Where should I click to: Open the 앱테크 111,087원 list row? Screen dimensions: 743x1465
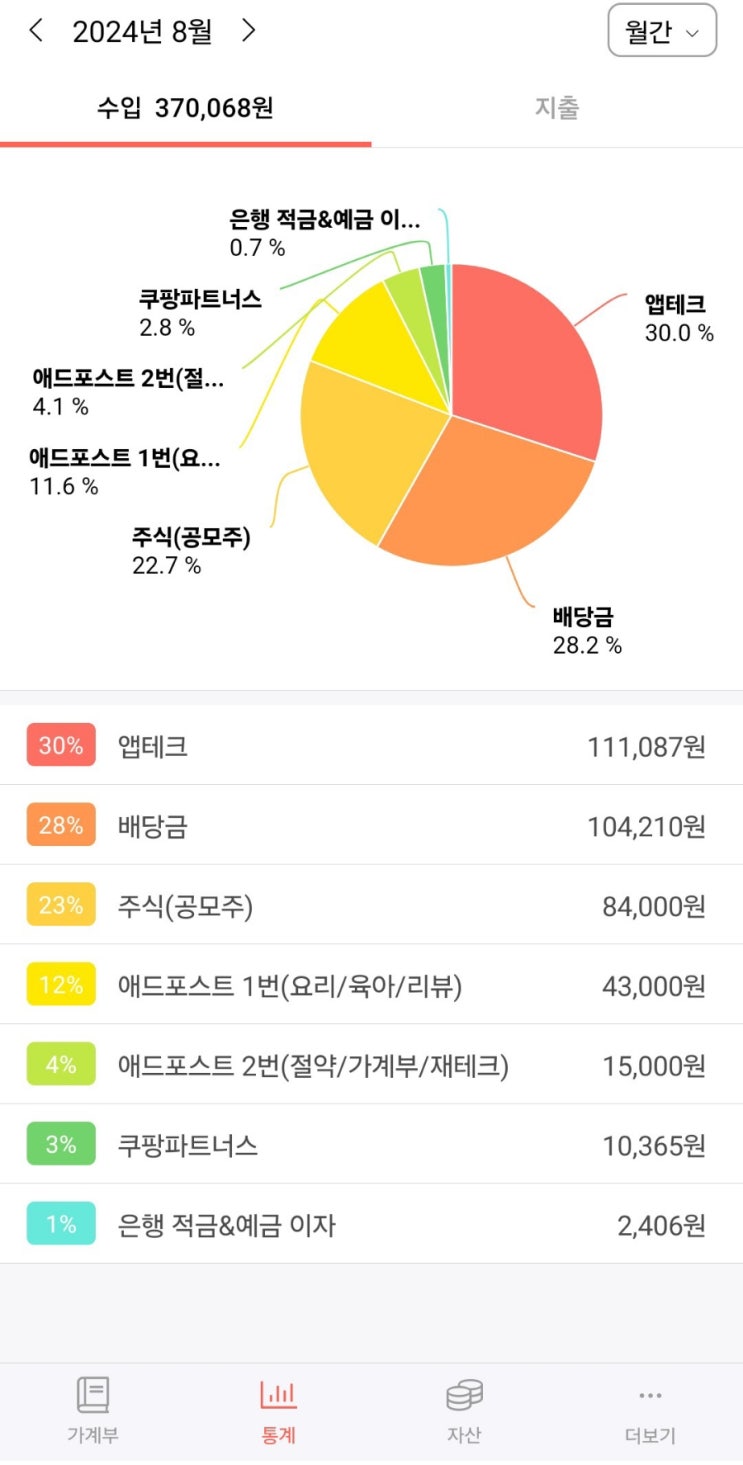pos(371,746)
